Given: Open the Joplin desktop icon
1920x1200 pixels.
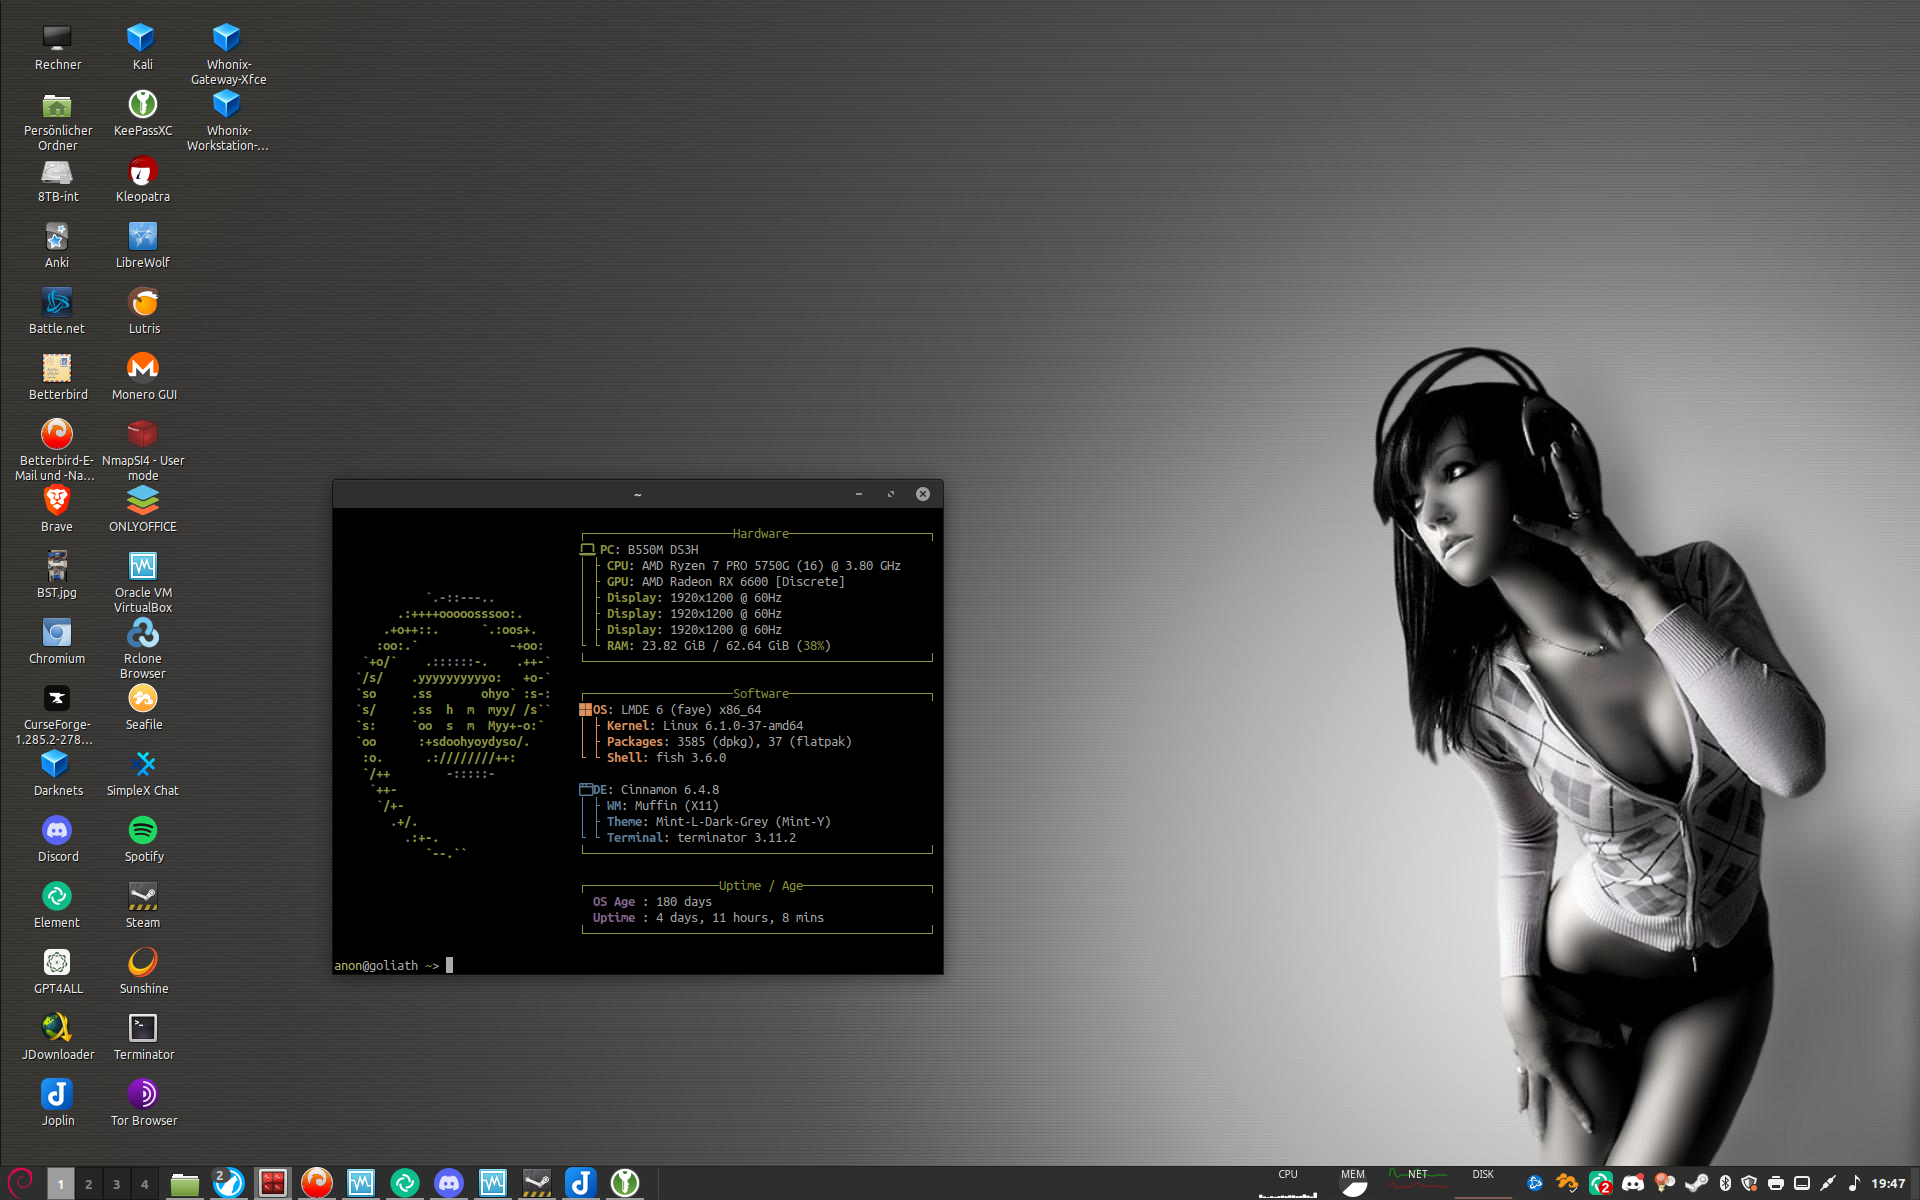Looking at the screenshot, I should tap(57, 1094).
